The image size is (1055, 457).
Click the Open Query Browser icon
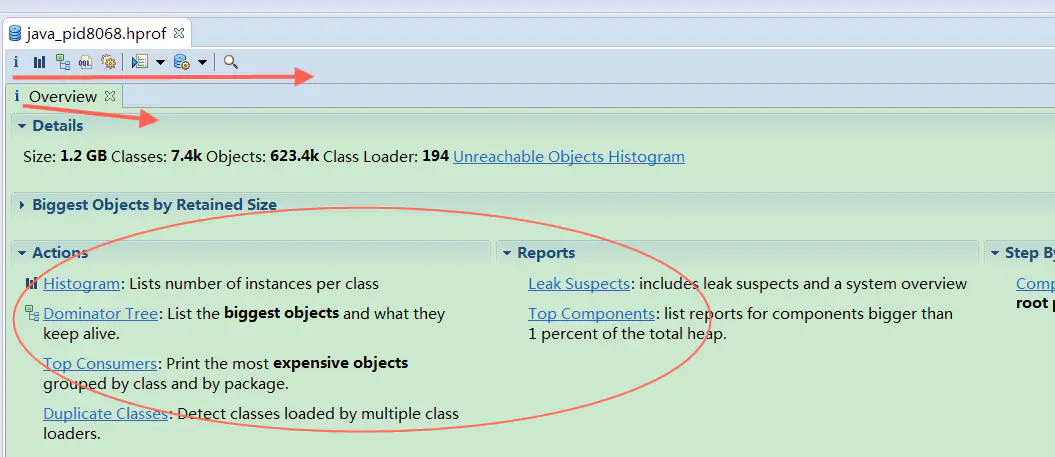tap(182, 62)
